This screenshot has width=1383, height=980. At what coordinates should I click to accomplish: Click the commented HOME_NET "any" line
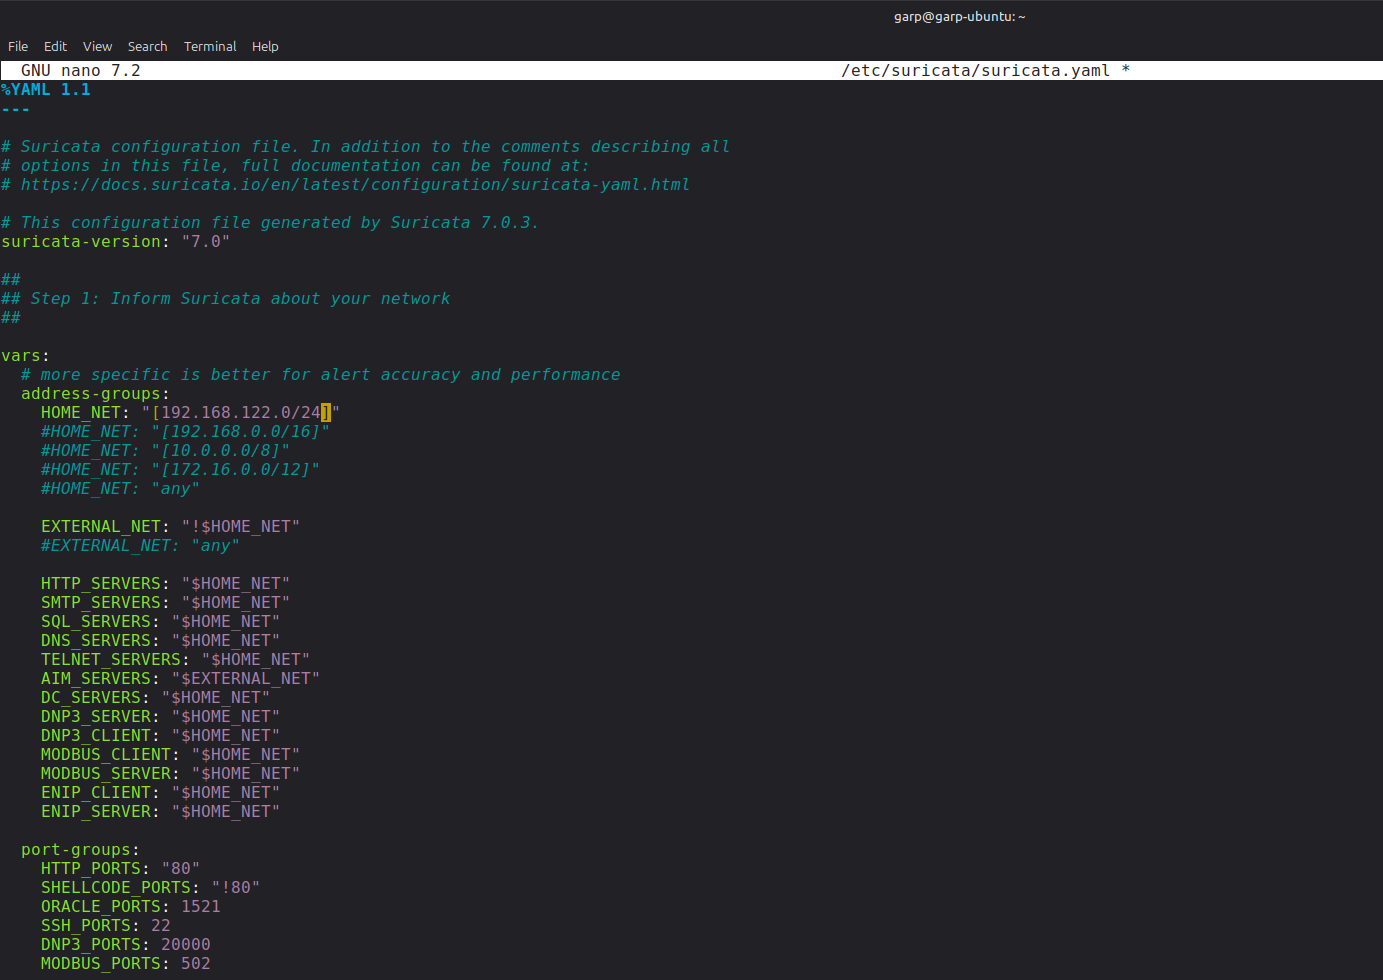(121, 489)
